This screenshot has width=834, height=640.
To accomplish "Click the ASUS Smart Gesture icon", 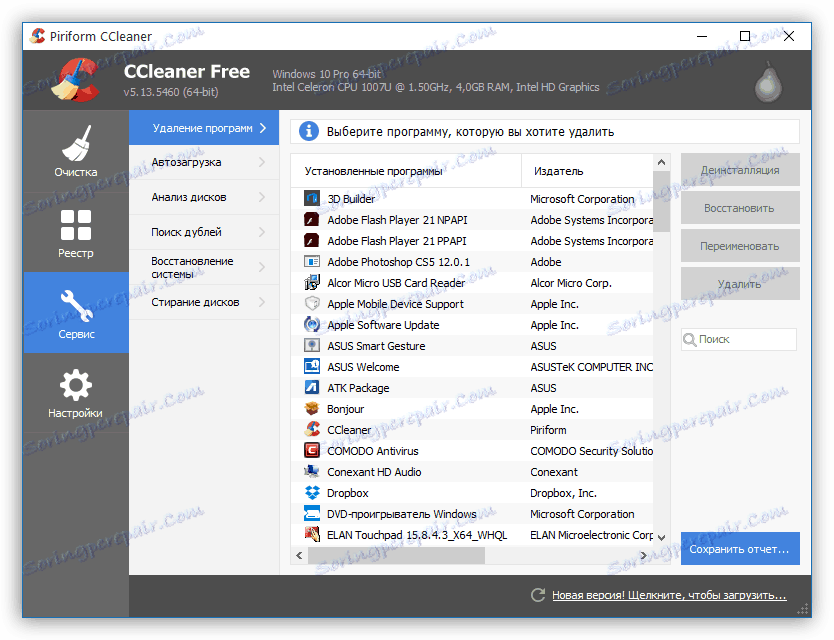I will (x=312, y=346).
